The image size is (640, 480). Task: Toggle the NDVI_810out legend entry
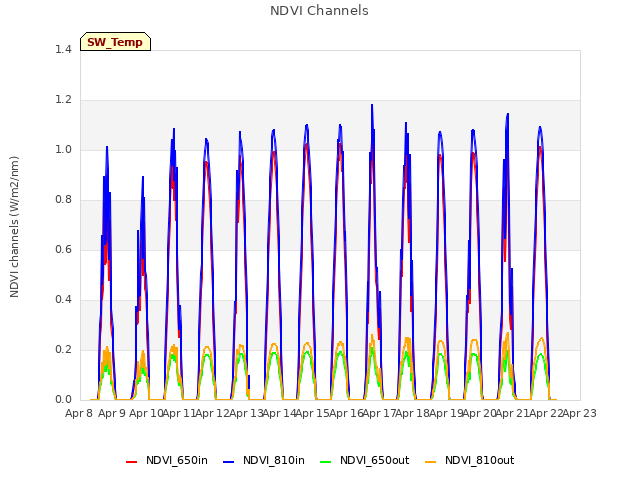point(470,460)
